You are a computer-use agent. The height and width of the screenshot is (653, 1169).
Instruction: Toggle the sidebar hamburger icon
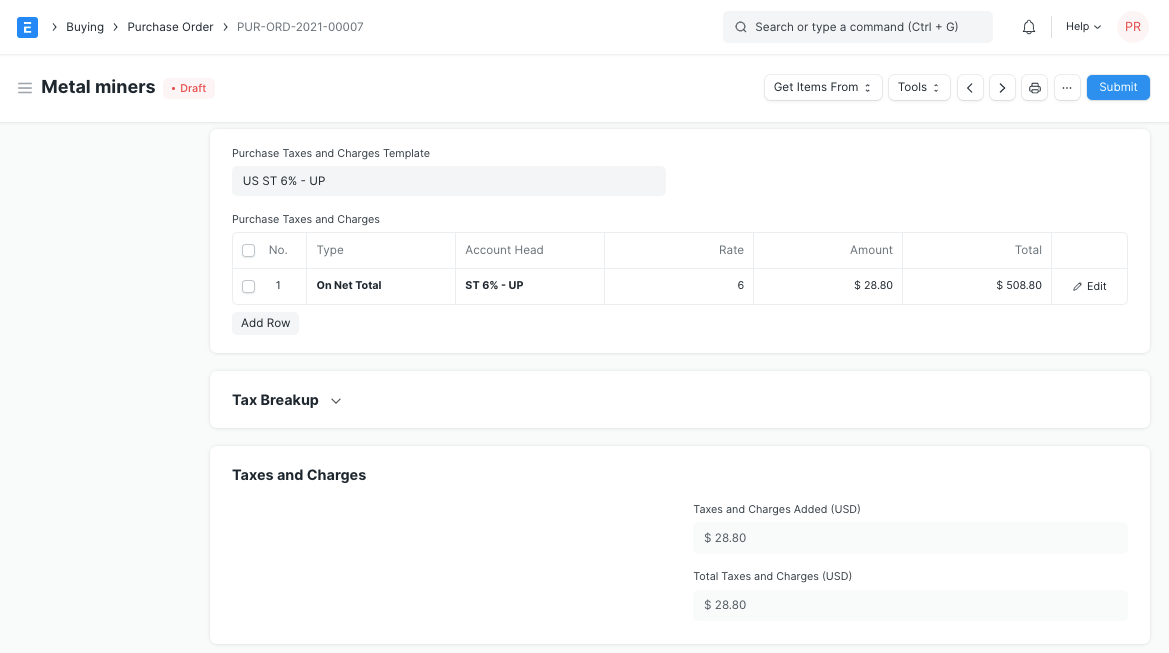click(x=25, y=87)
